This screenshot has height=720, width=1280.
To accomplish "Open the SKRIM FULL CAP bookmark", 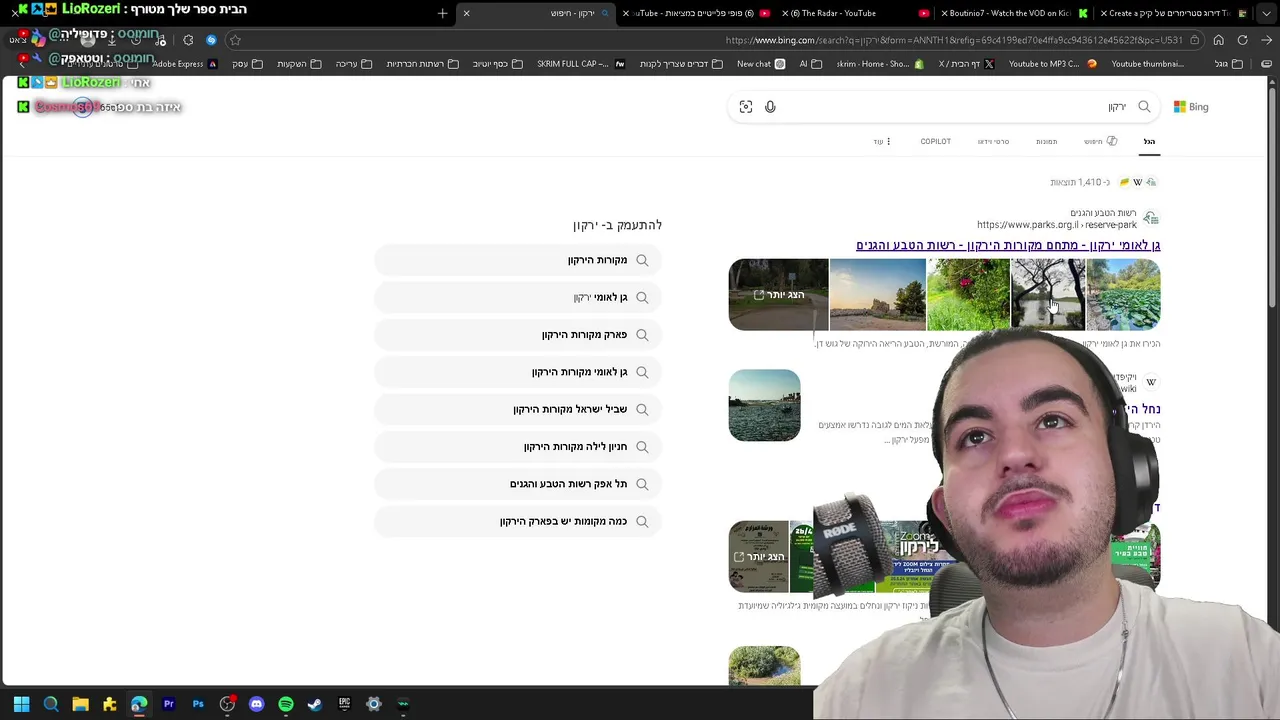I will coord(580,64).
